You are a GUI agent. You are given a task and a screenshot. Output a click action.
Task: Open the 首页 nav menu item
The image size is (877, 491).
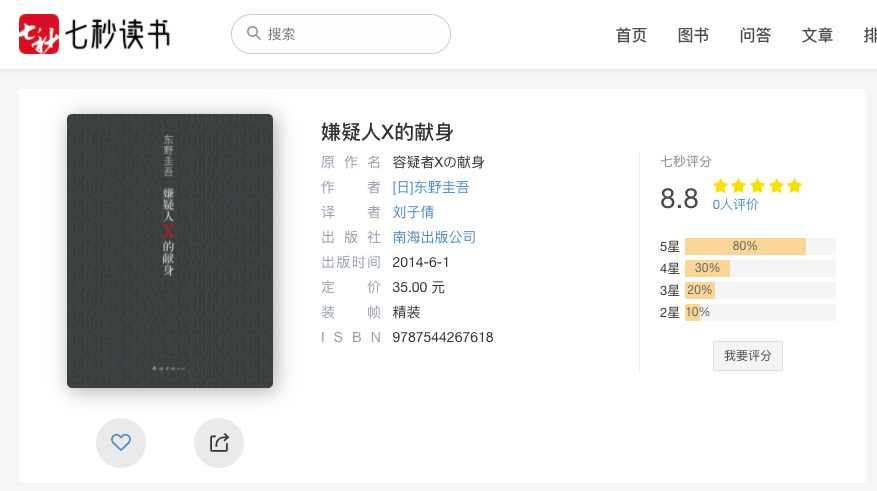(631, 35)
